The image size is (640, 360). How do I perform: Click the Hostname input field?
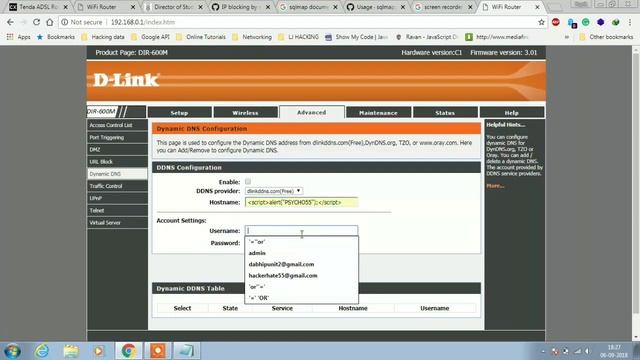[x=302, y=202]
